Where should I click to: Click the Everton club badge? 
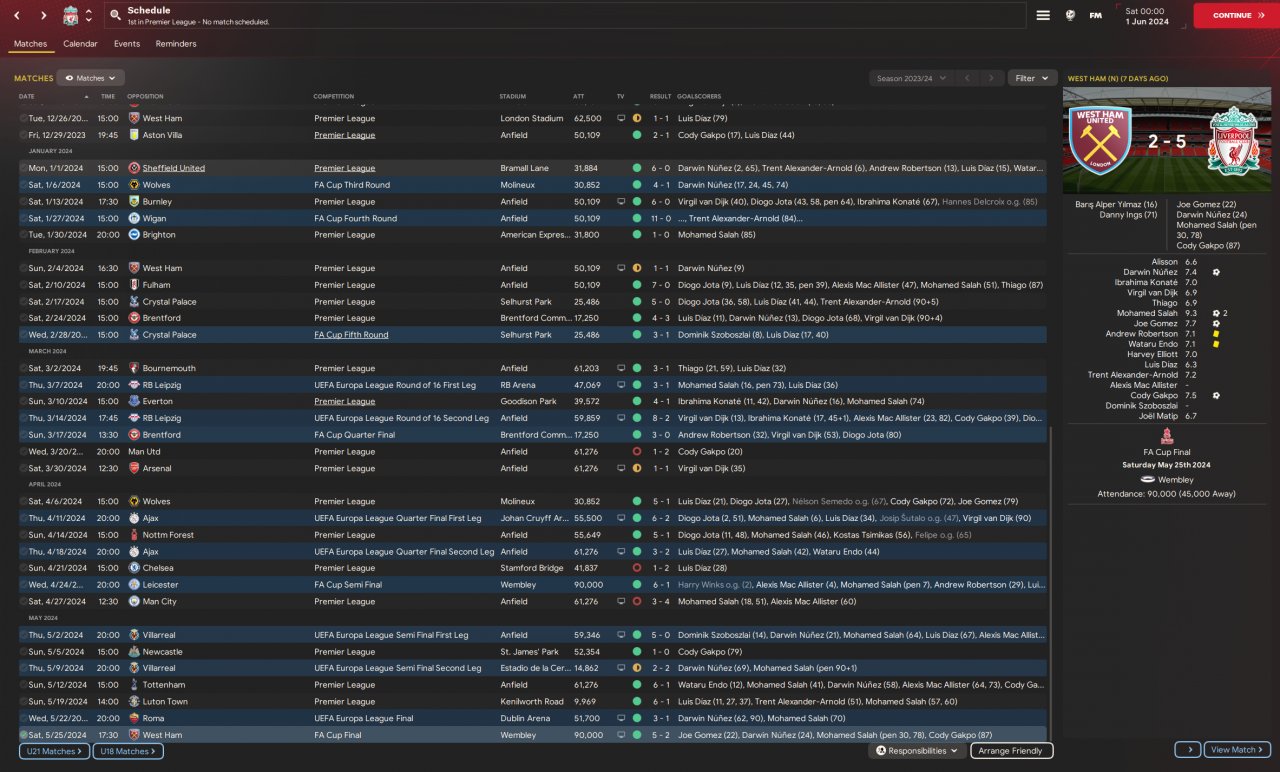tap(134, 401)
